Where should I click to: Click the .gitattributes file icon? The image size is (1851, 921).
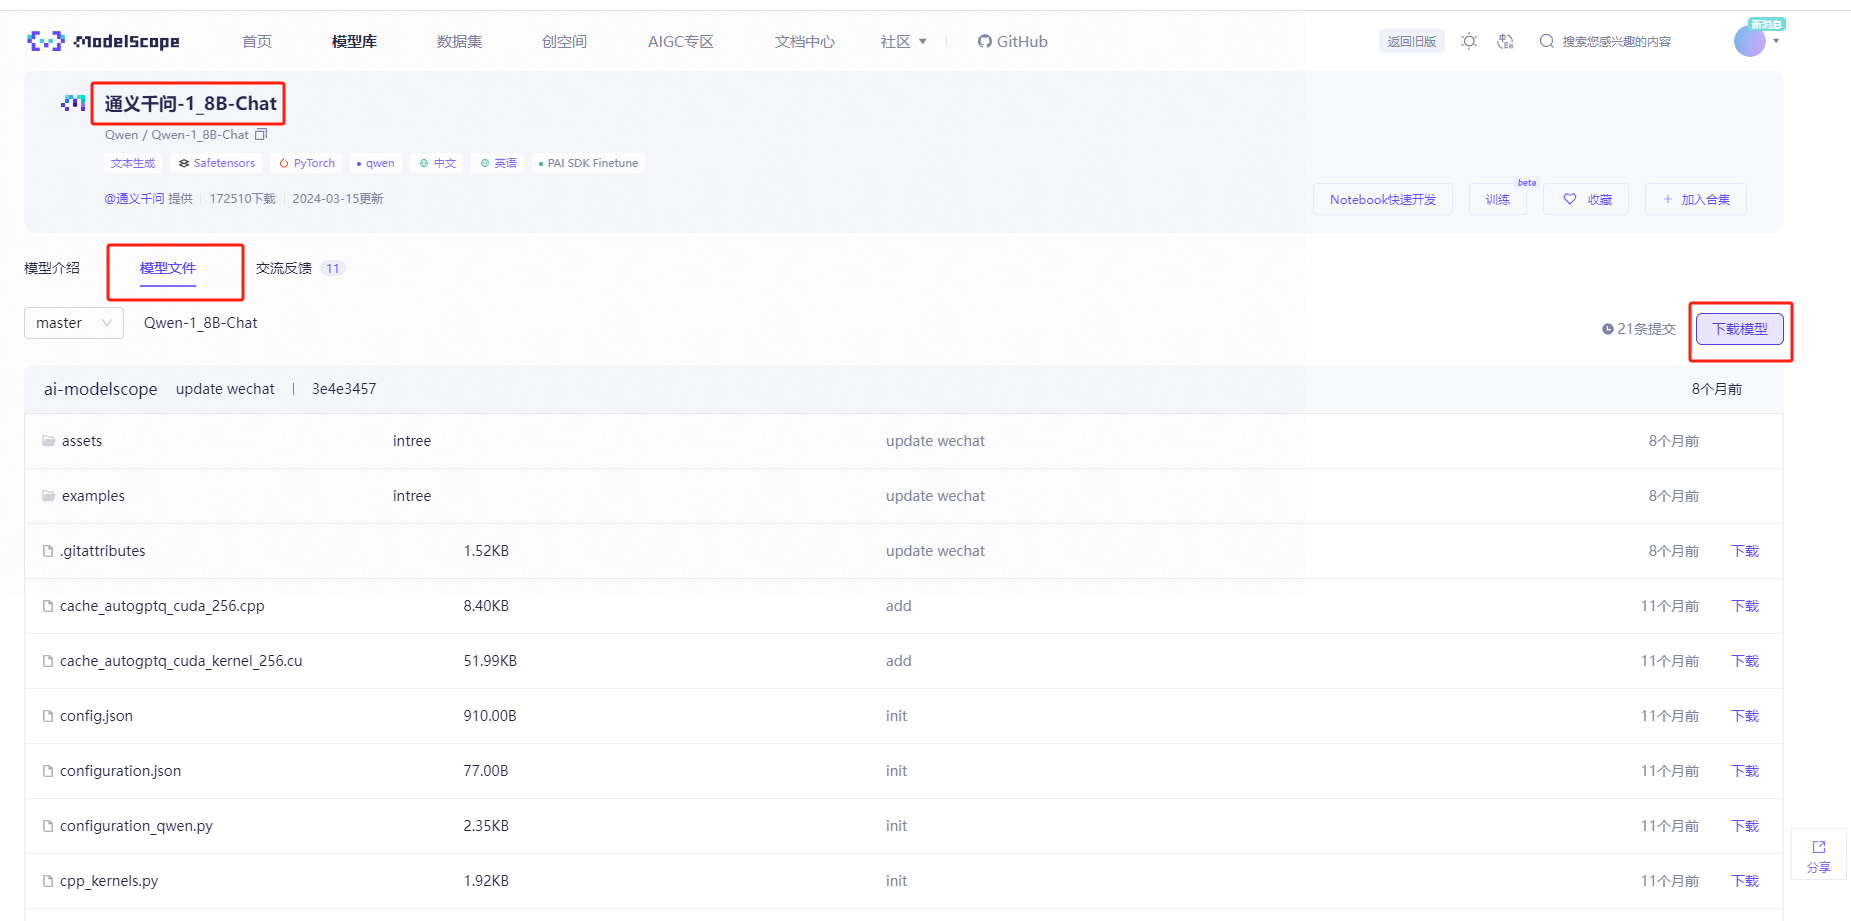(48, 551)
